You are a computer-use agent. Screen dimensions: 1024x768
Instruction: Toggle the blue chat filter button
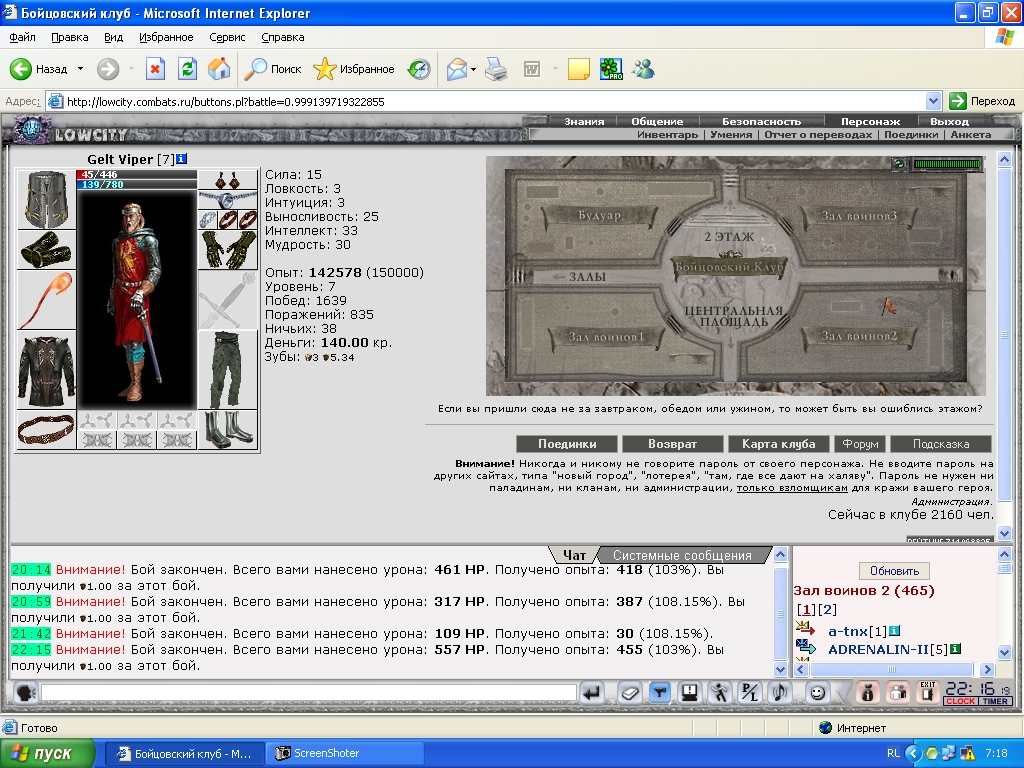[x=660, y=692]
